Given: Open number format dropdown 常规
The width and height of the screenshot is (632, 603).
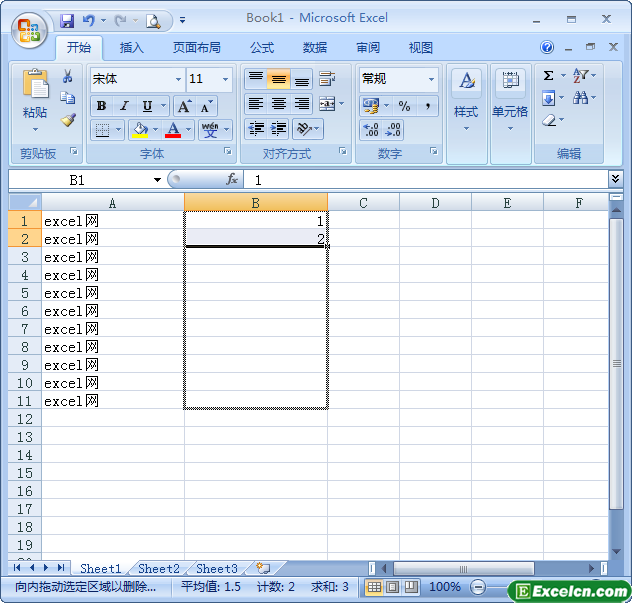Looking at the screenshot, I should [431, 79].
